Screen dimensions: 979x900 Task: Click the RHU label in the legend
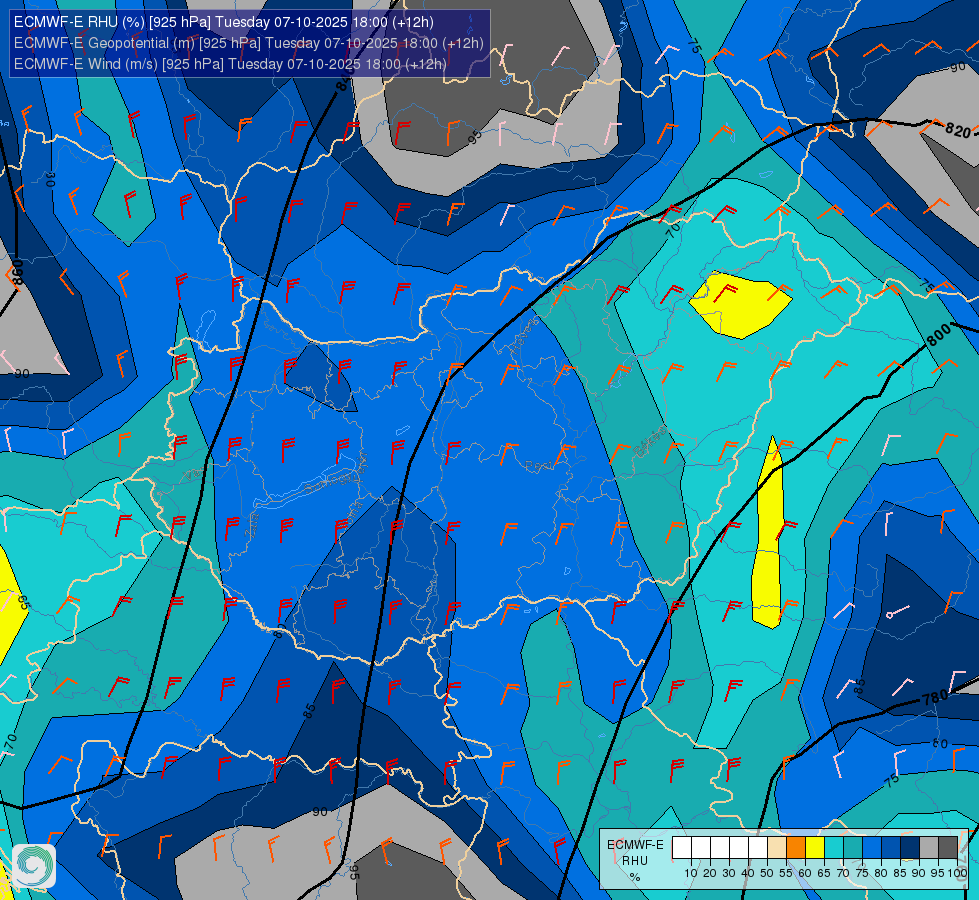(635, 861)
